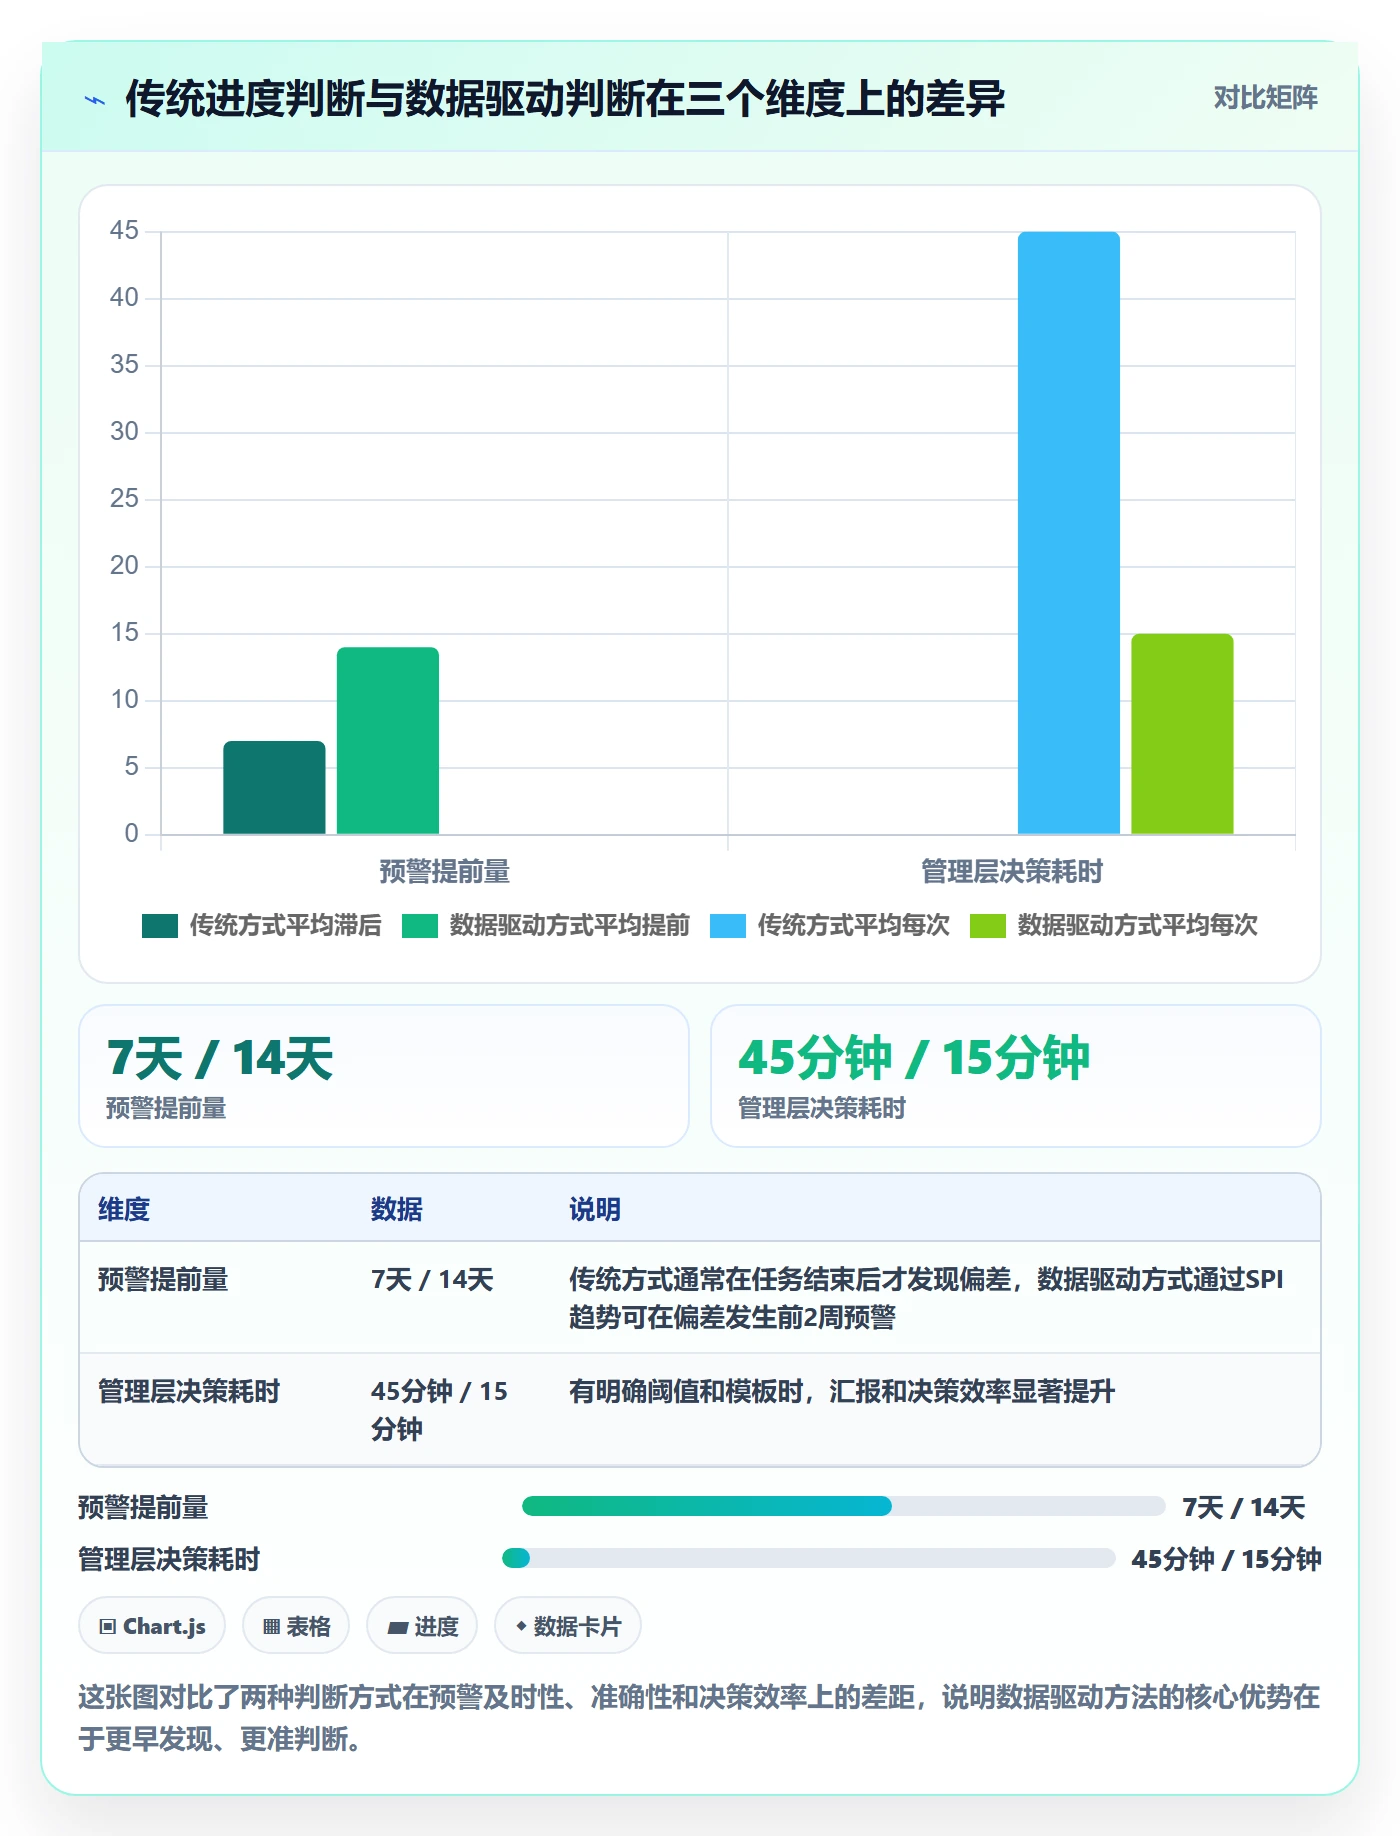Screen dimensions: 1400x1836
Task: Select the 表格 tag chip
Action: point(296,1626)
